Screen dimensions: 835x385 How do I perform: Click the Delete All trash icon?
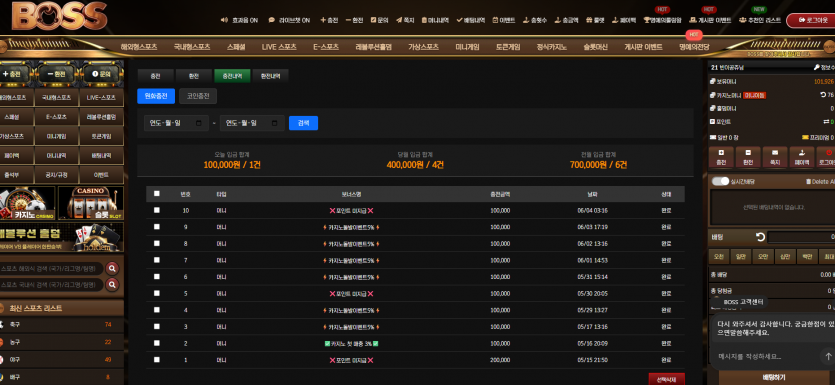click(x=808, y=182)
